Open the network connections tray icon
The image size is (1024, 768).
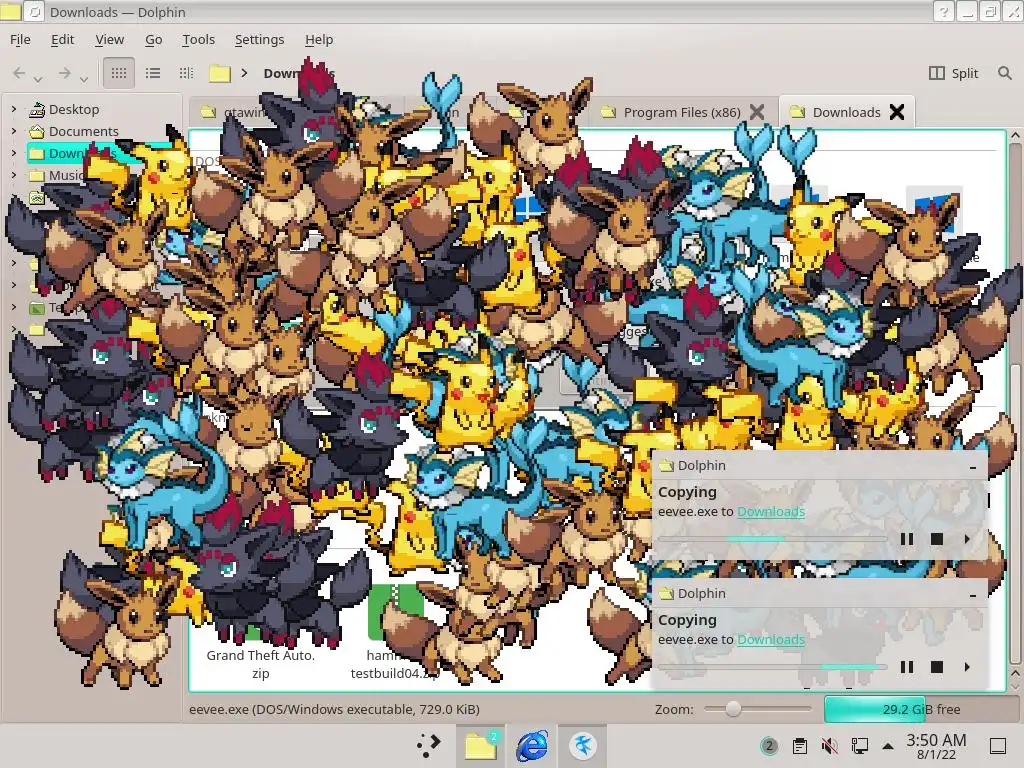[860, 746]
